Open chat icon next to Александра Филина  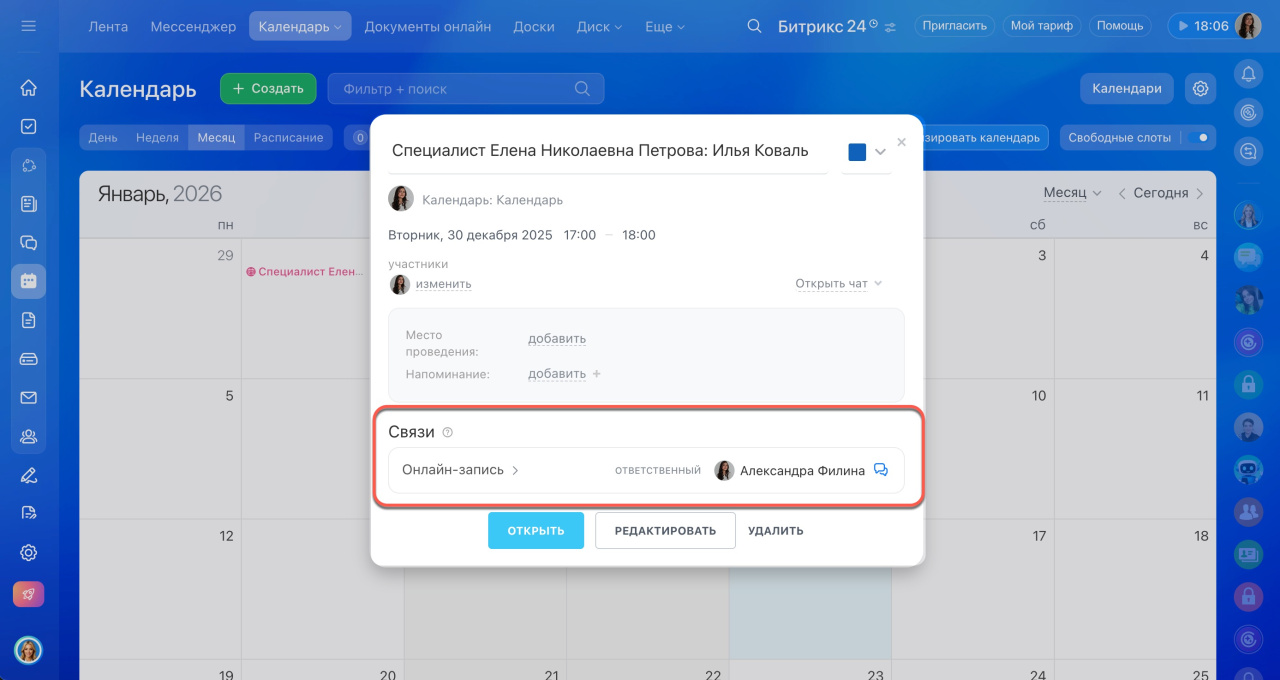click(881, 470)
